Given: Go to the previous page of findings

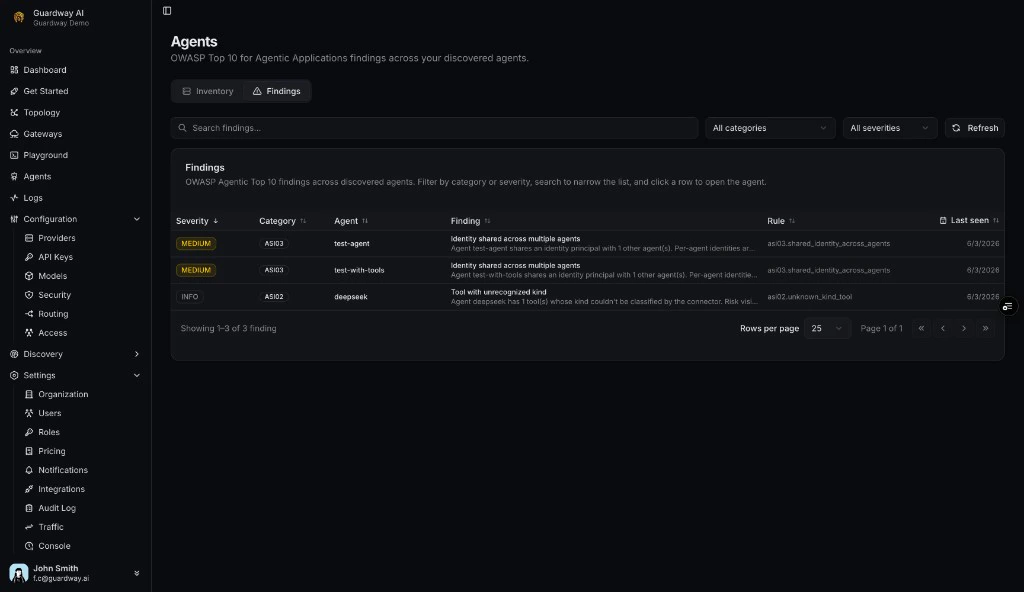Looking at the screenshot, I should (942, 328).
